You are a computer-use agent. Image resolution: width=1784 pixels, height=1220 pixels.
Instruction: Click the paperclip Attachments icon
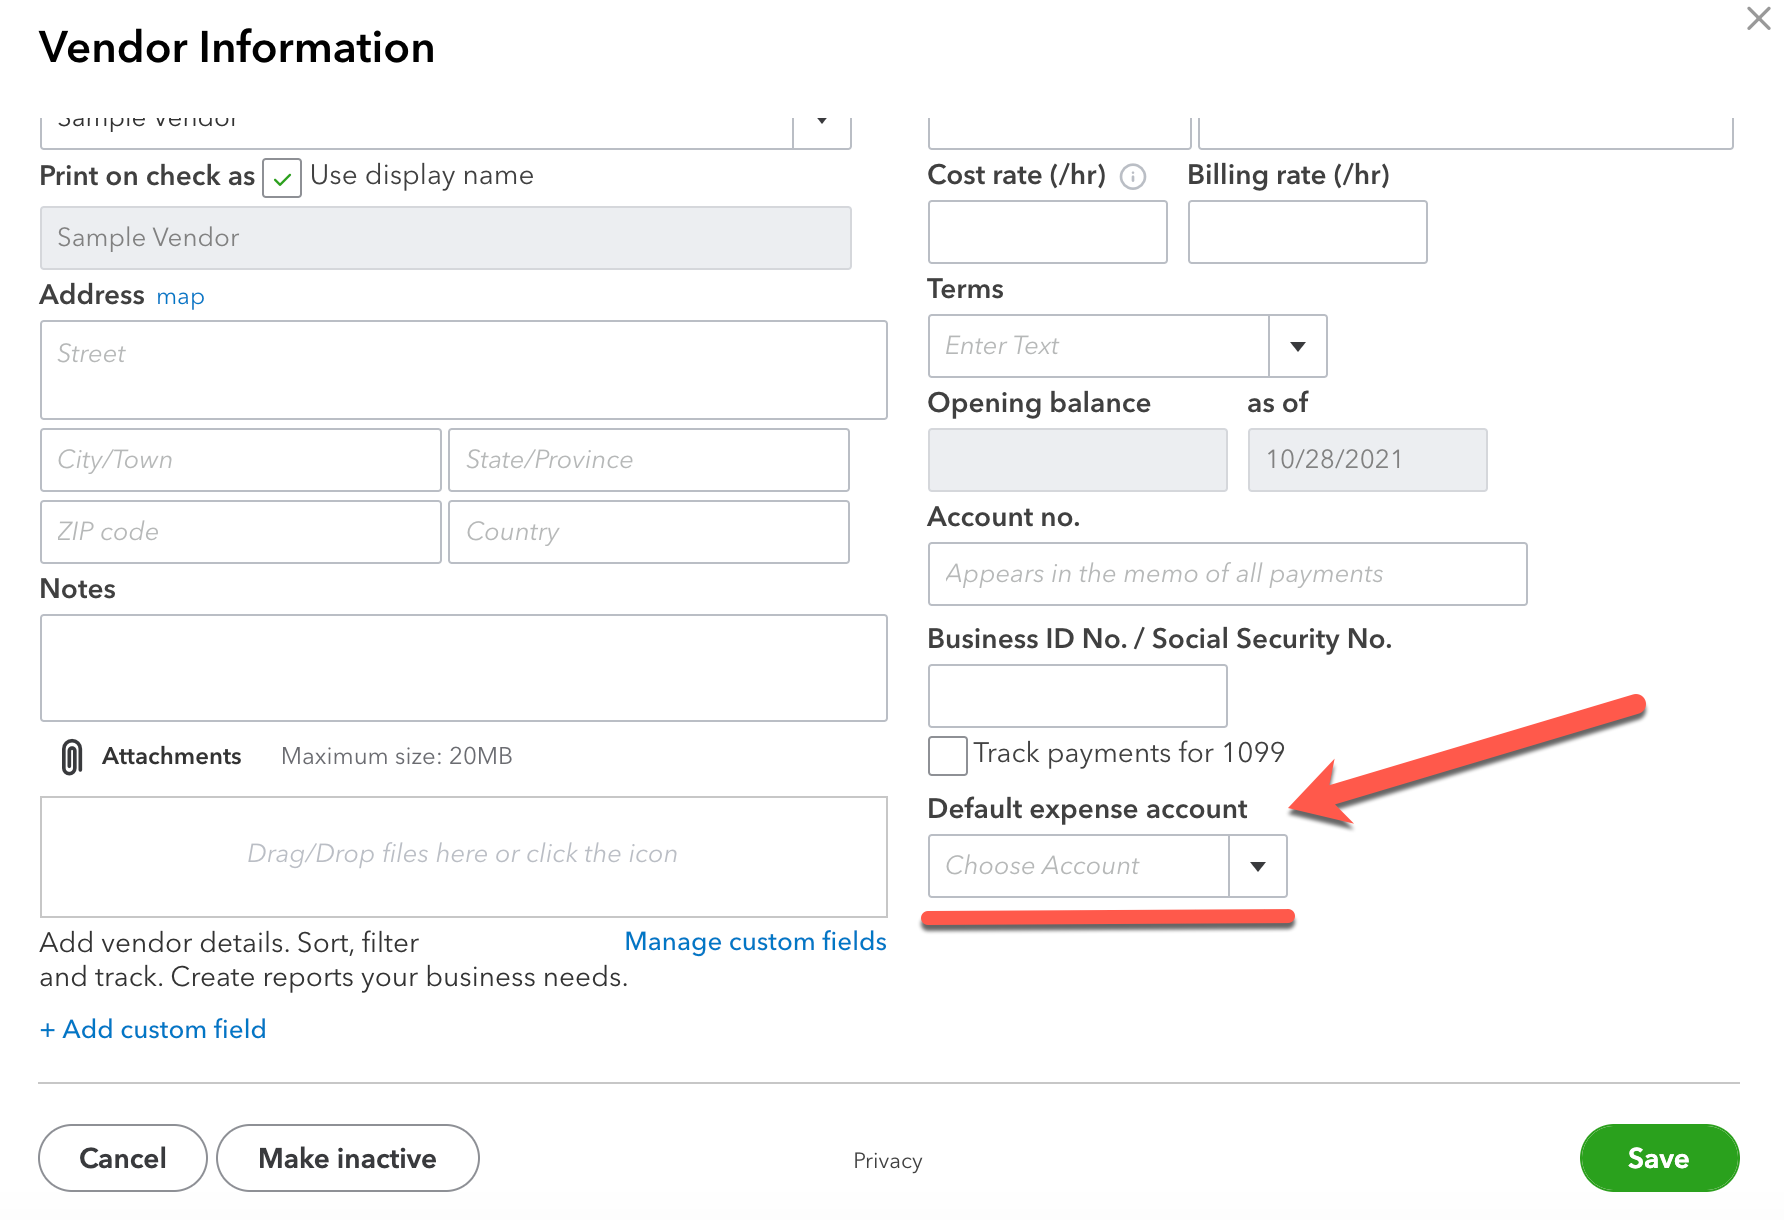[72, 757]
